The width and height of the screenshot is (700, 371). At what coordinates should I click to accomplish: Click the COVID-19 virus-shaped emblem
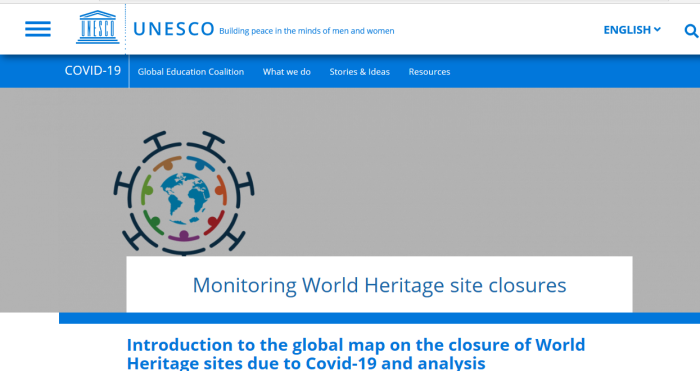click(184, 193)
